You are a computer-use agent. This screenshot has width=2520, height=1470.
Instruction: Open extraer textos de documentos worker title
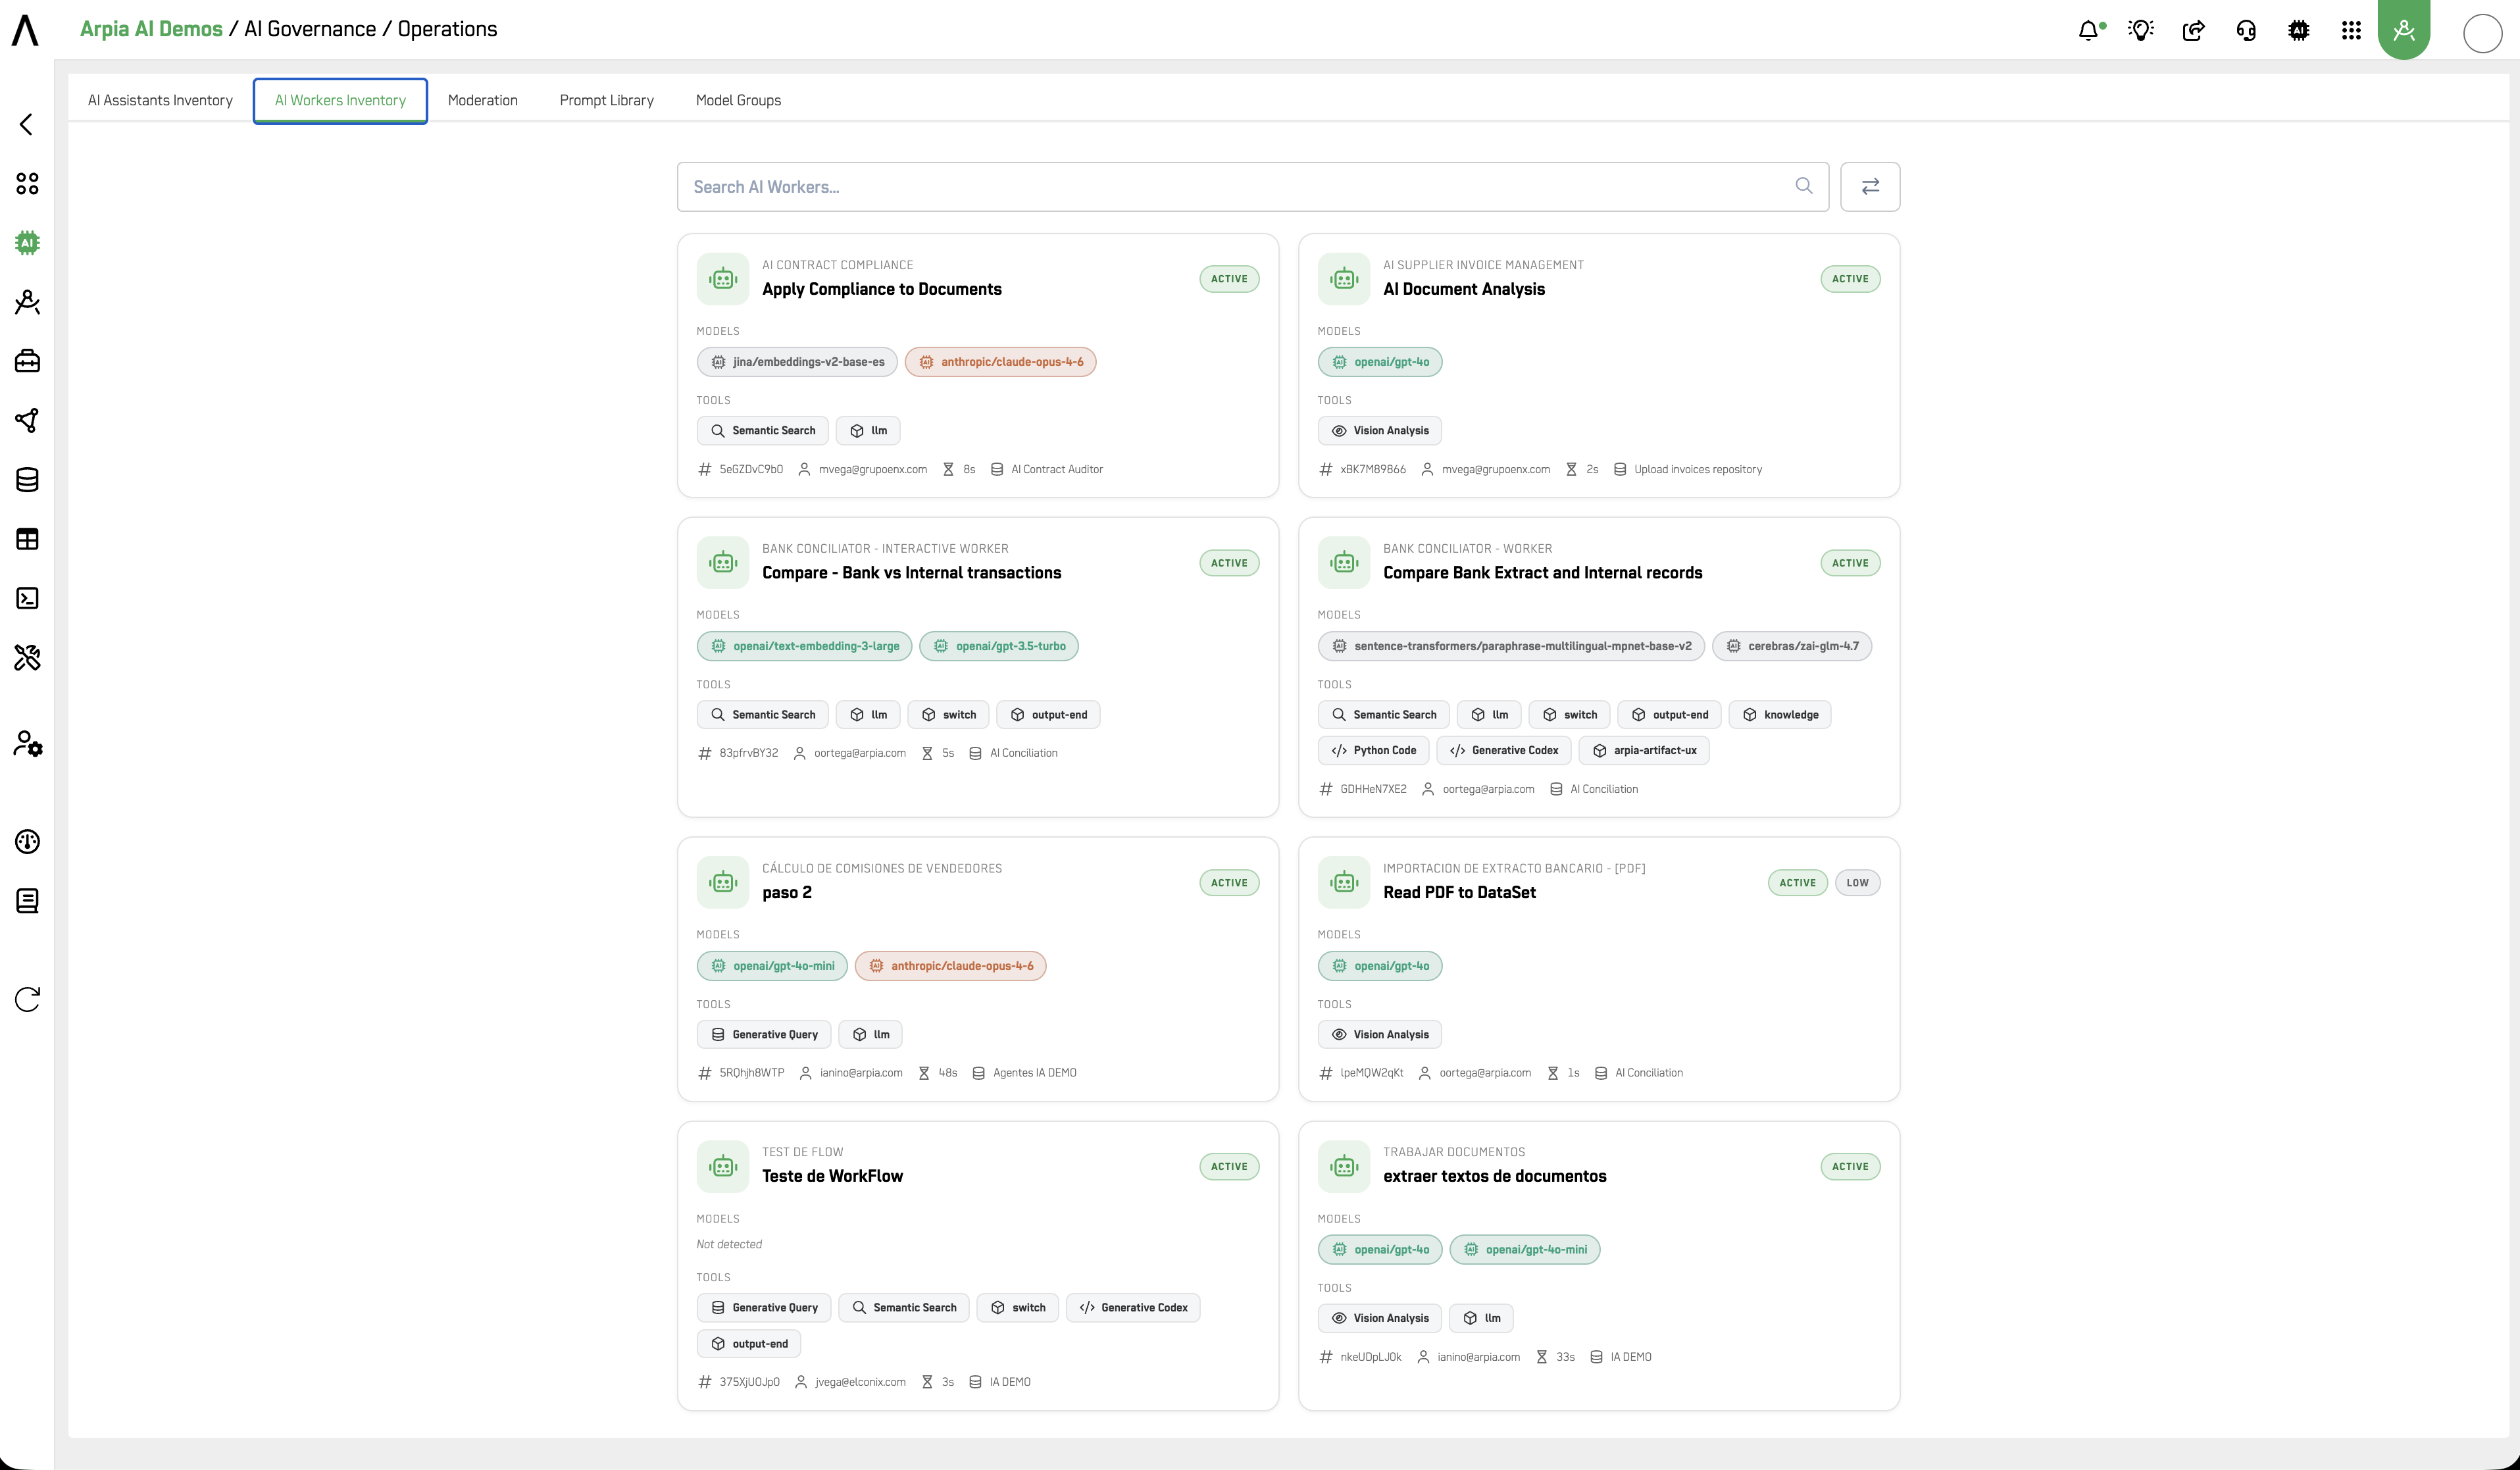coord(1494,1176)
